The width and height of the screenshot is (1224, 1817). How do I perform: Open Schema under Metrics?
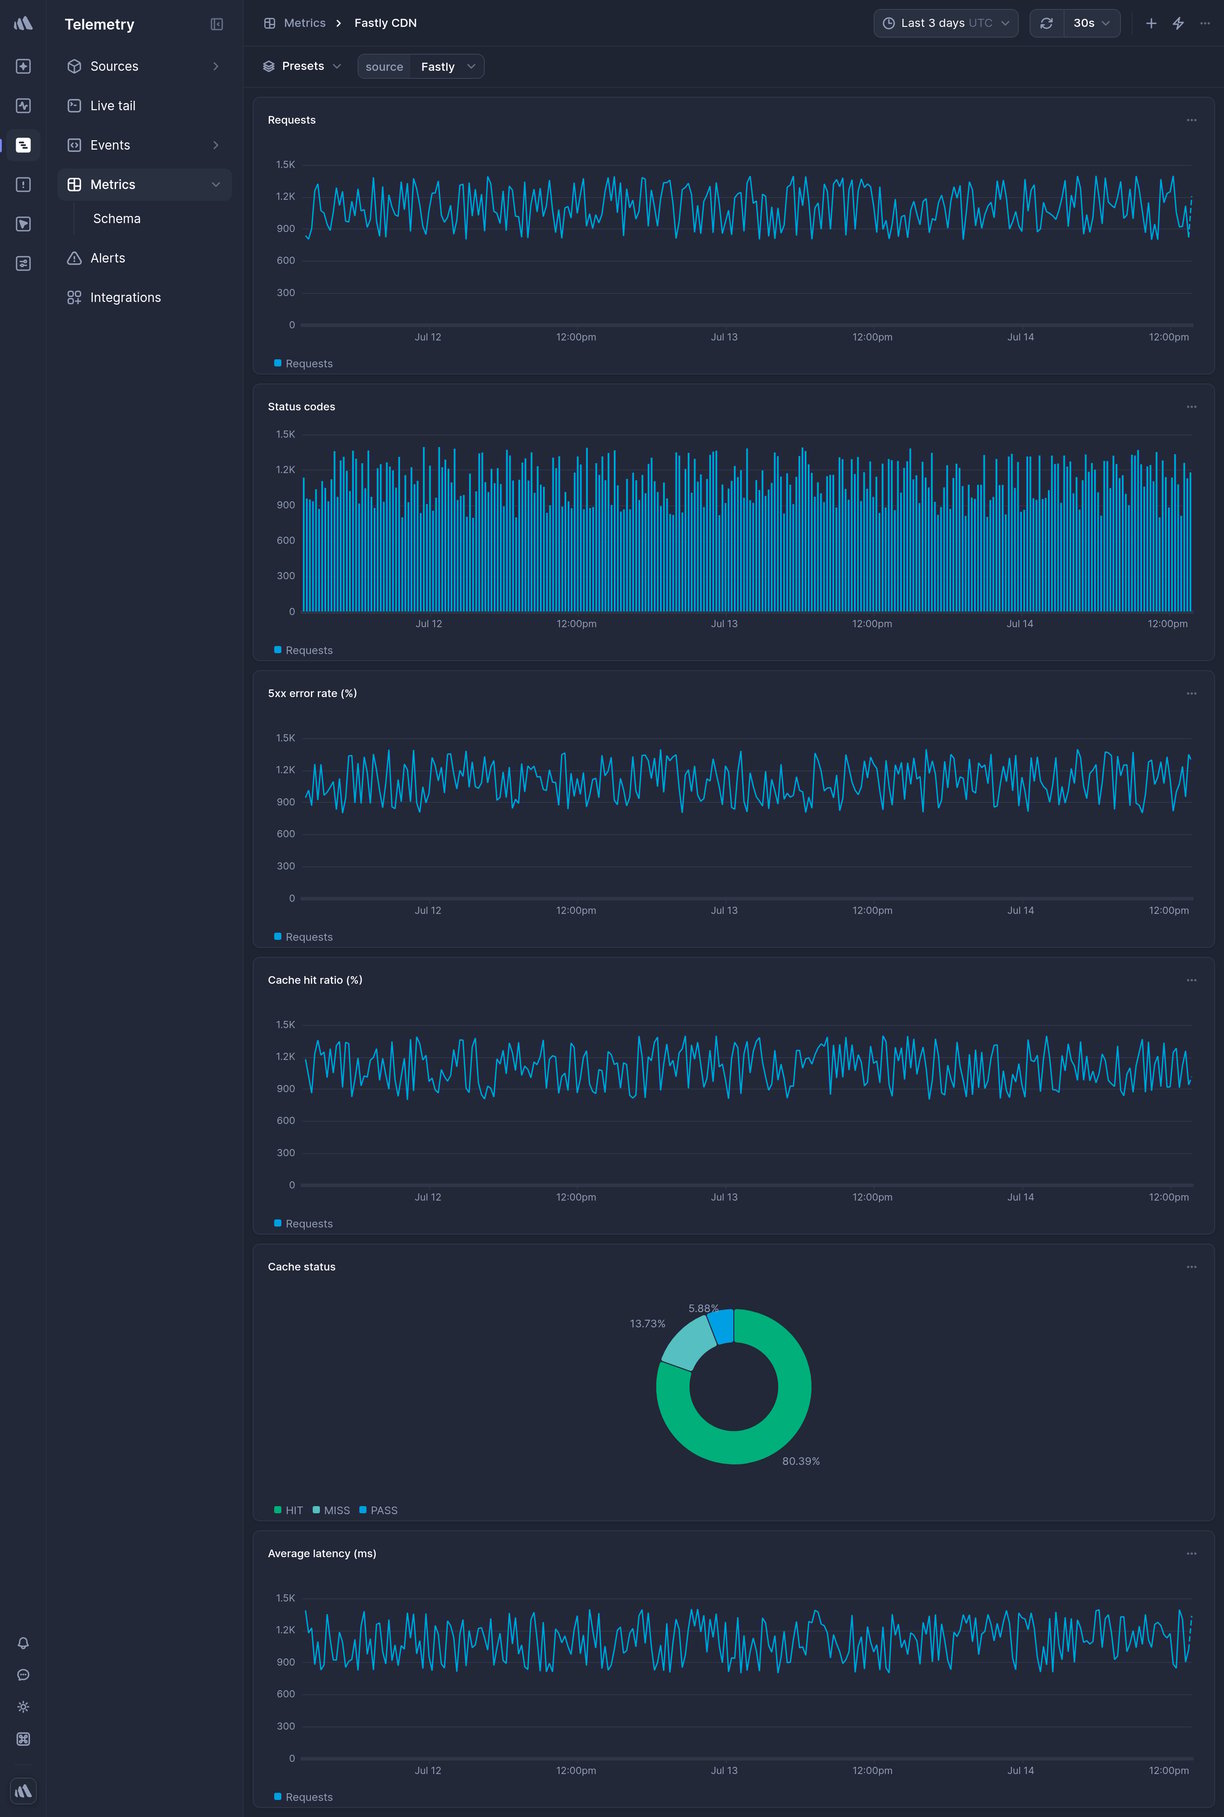pos(117,219)
